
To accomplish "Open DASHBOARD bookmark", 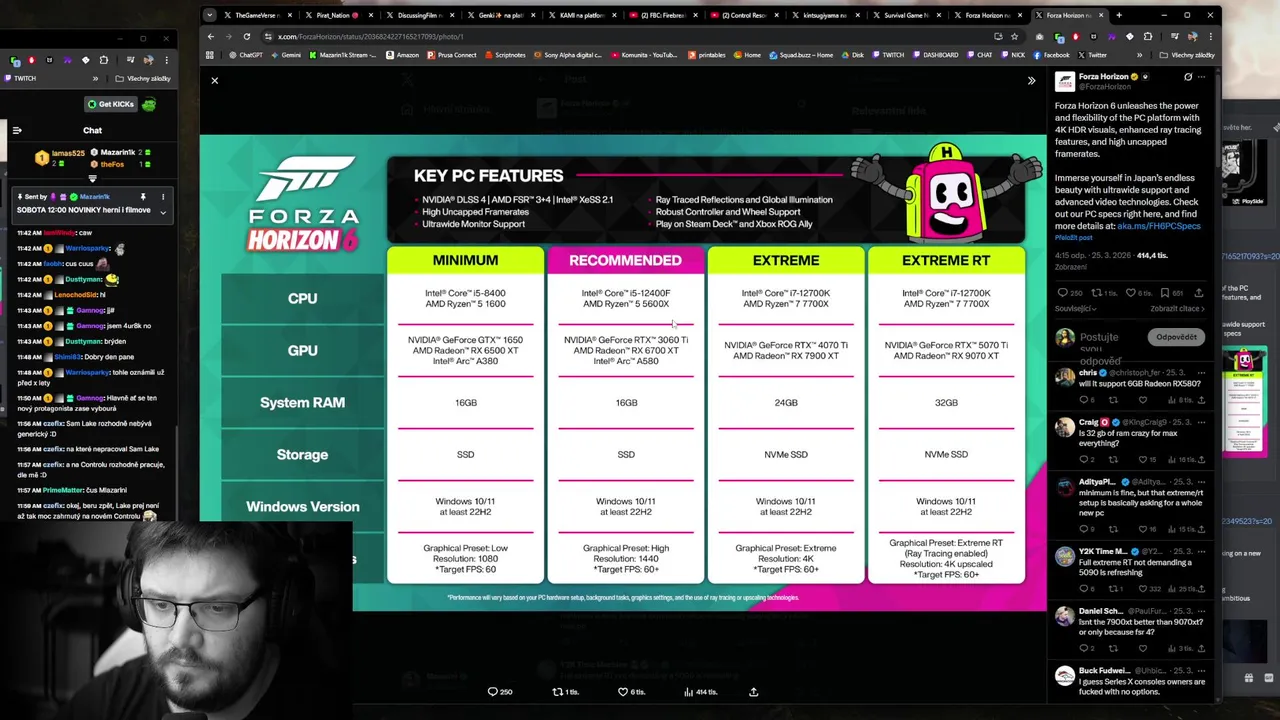I will pos(935,55).
